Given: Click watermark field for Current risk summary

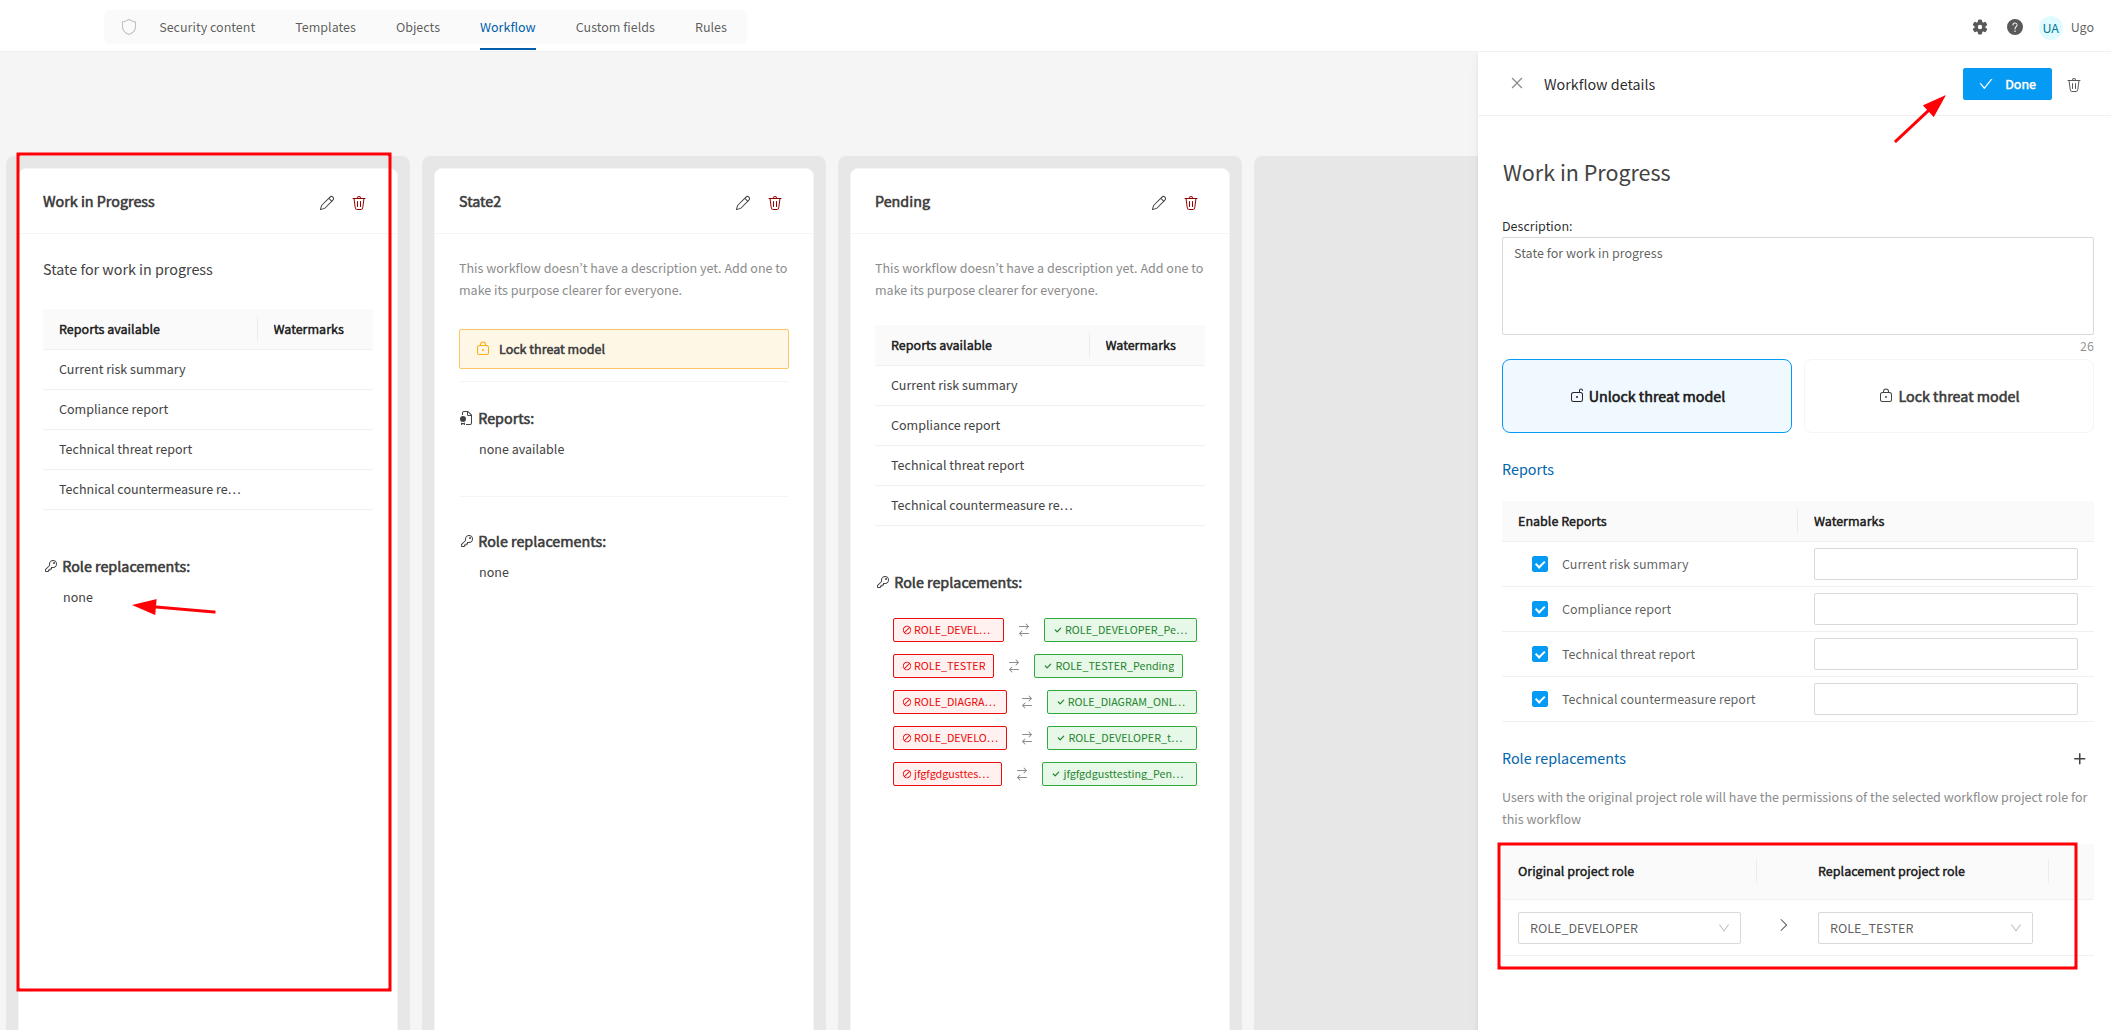Looking at the screenshot, I should click(x=1945, y=564).
